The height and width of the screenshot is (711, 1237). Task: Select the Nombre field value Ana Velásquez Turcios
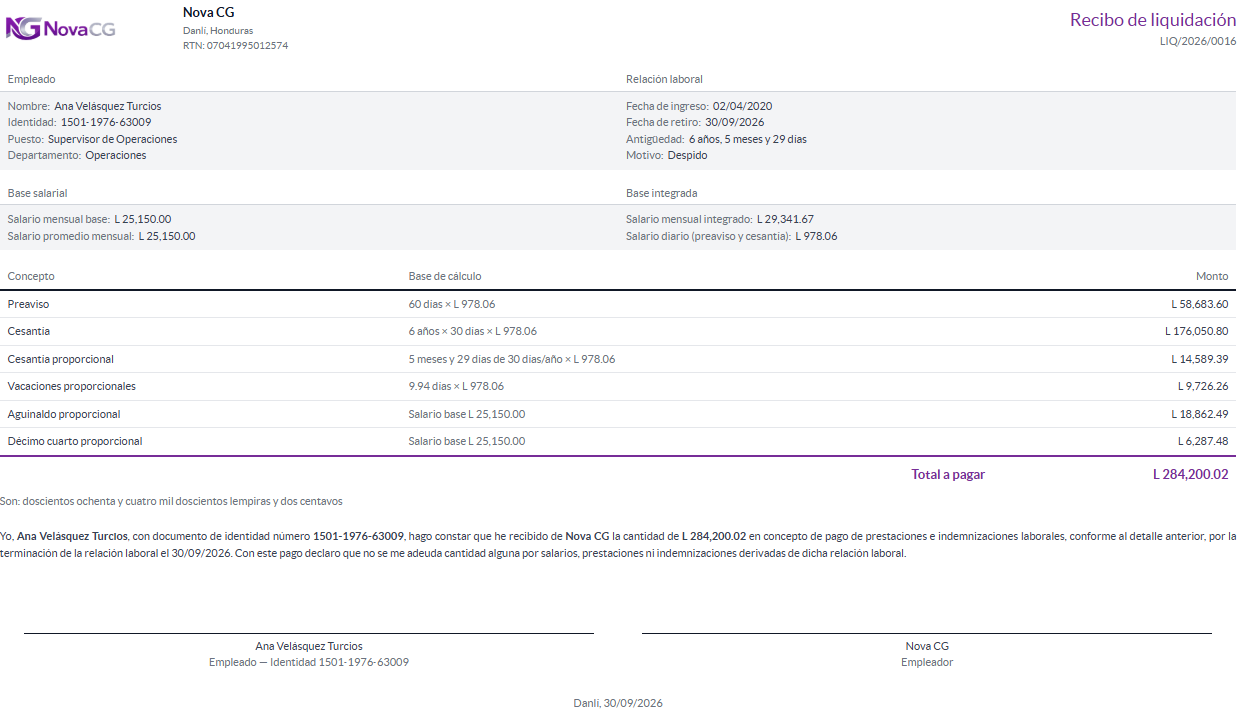pyautogui.click(x=108, y=106)
